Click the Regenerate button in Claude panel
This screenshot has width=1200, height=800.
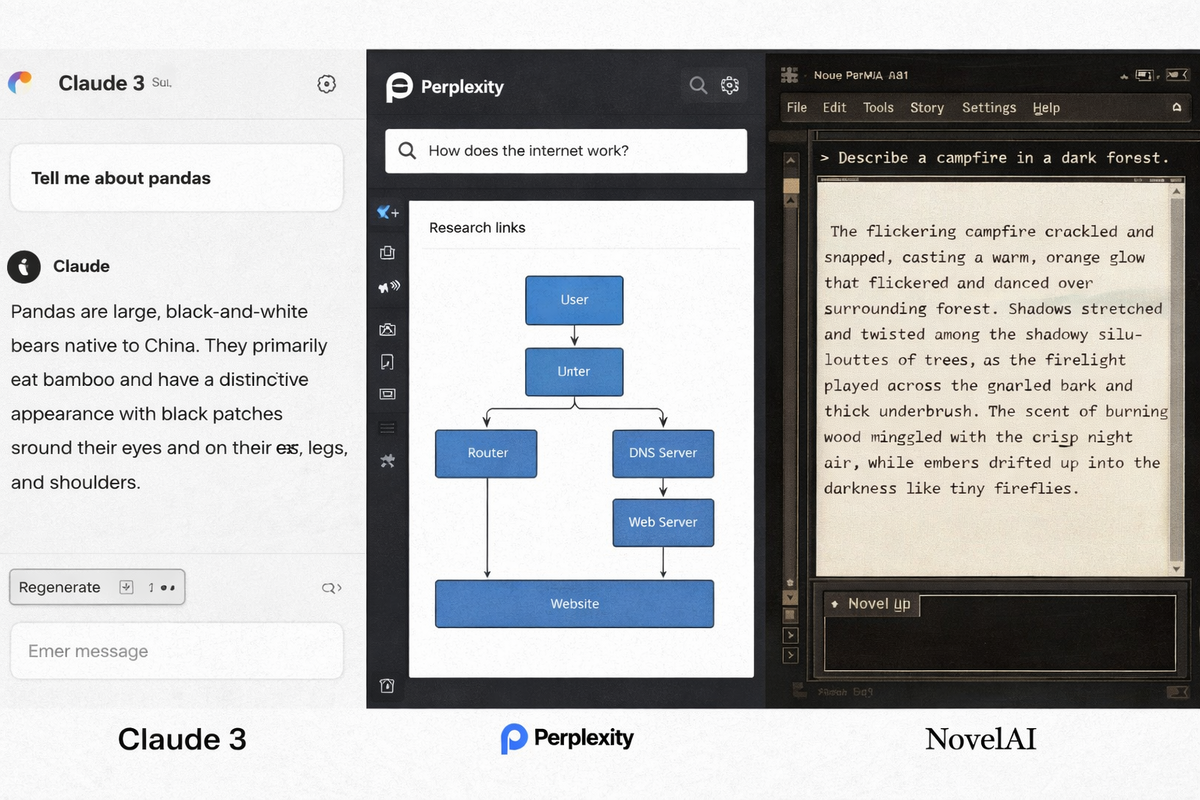pyautogui.click(x=97, y=587)
